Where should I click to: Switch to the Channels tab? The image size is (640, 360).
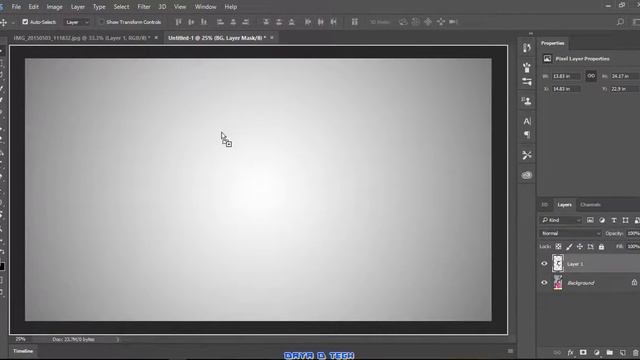point(590,205)
